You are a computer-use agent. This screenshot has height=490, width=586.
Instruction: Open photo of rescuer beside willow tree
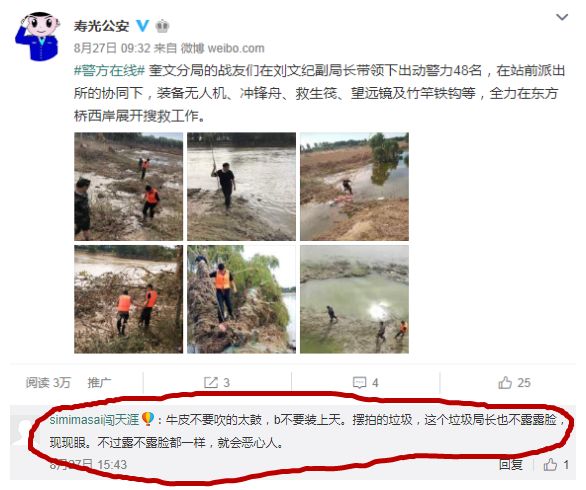[241, 299]
